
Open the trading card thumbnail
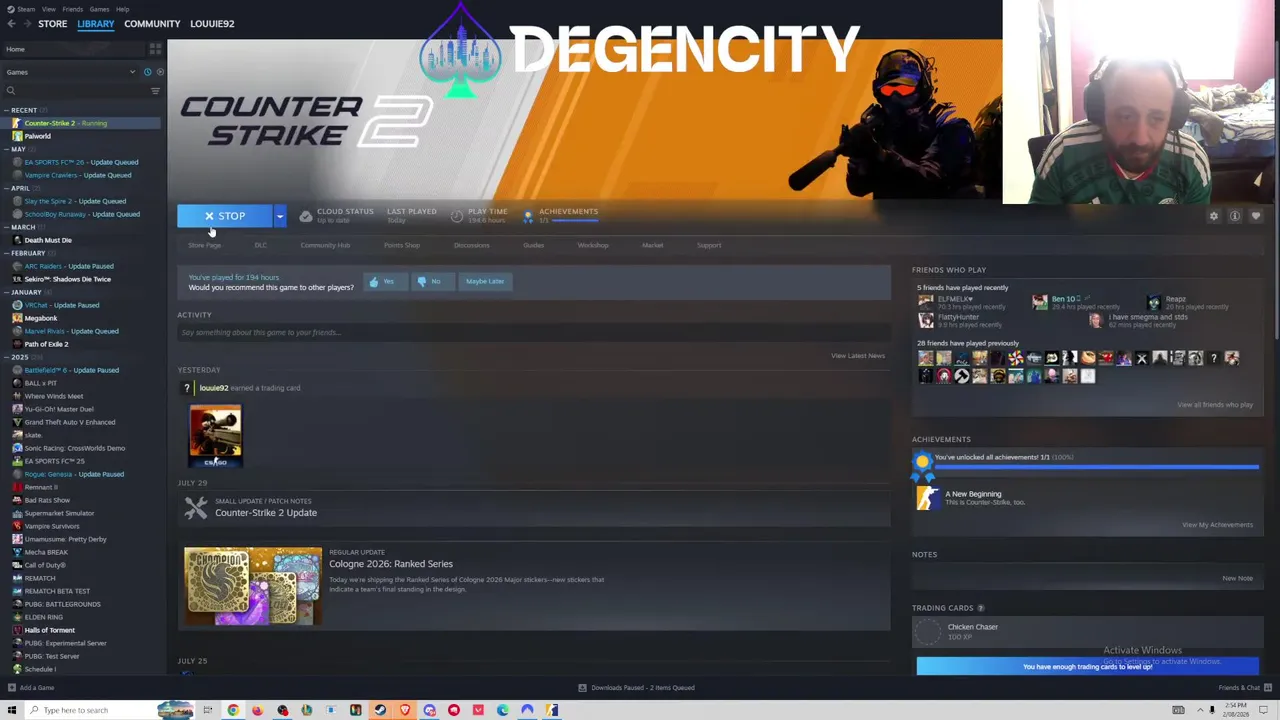[216, 435]
